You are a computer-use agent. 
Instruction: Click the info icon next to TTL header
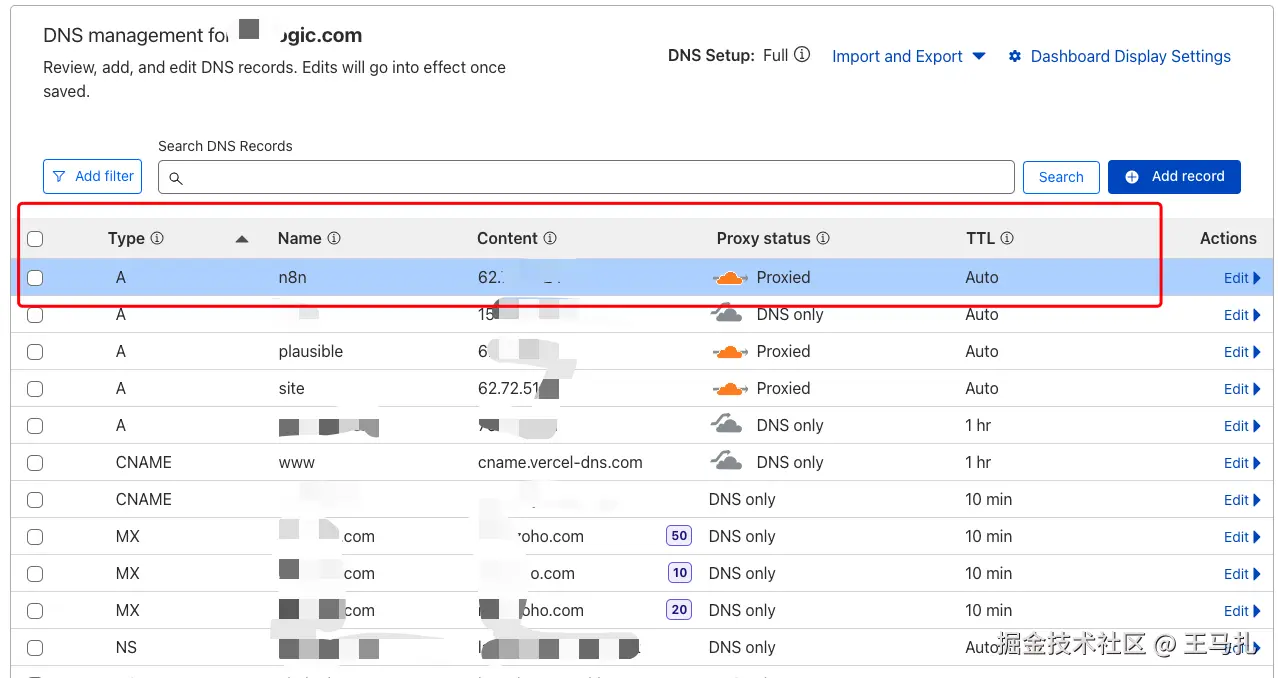tap(1007, 239)
